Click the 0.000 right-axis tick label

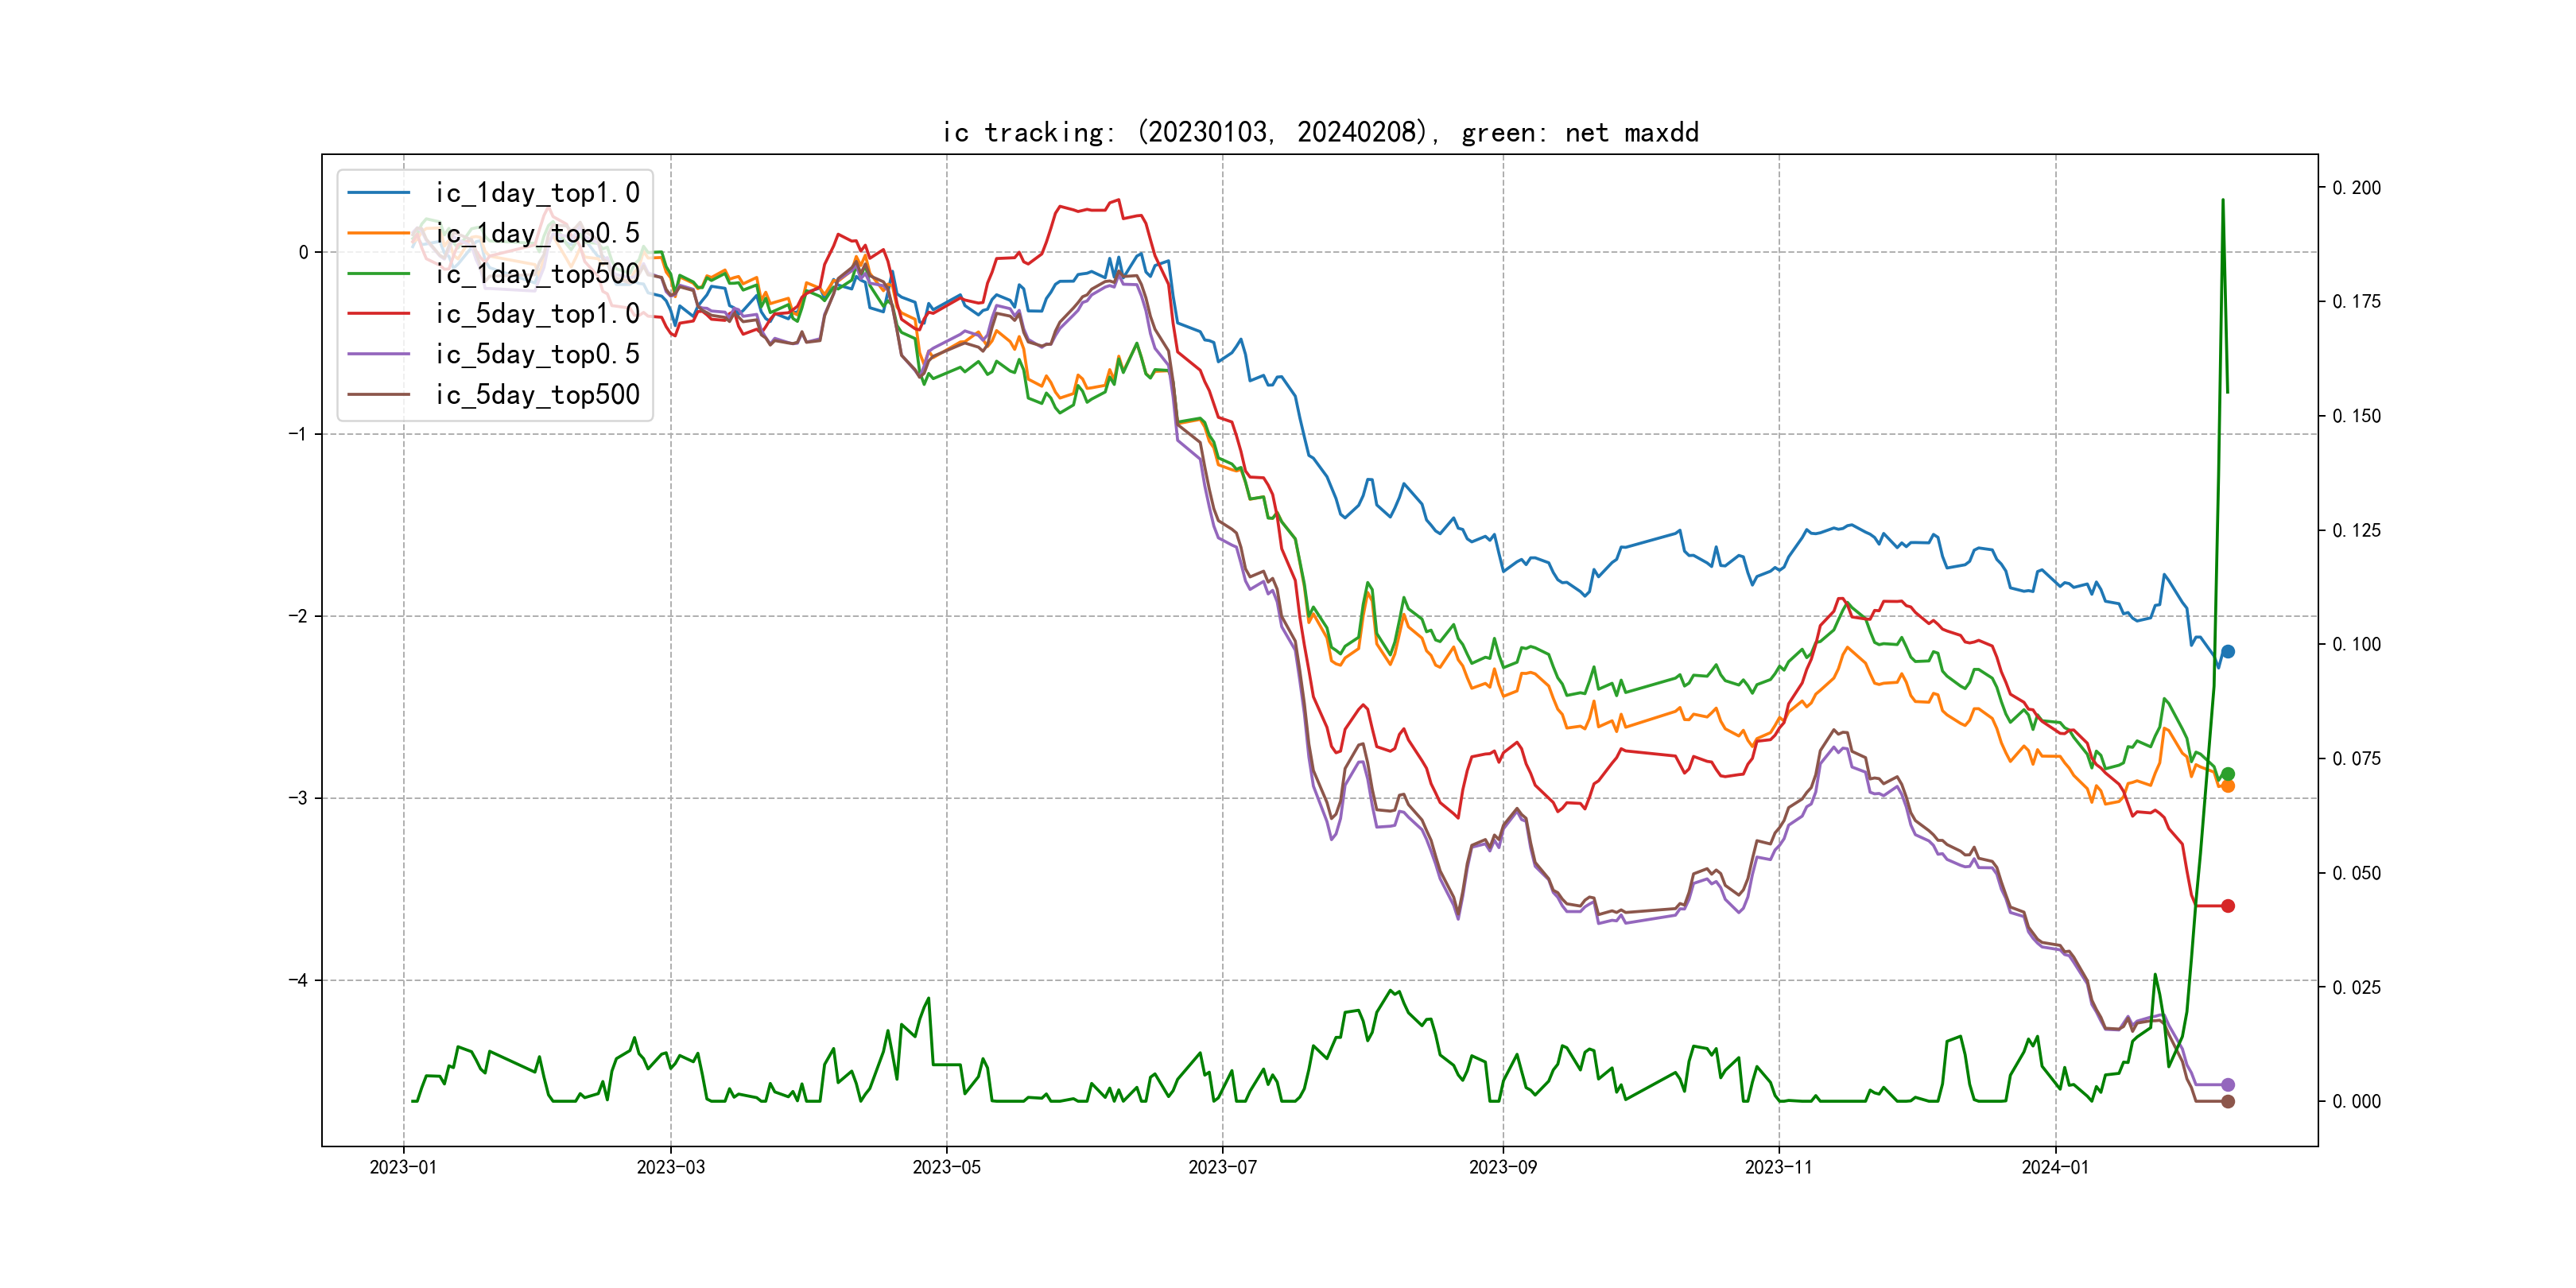click(x=2356, y=1101)
